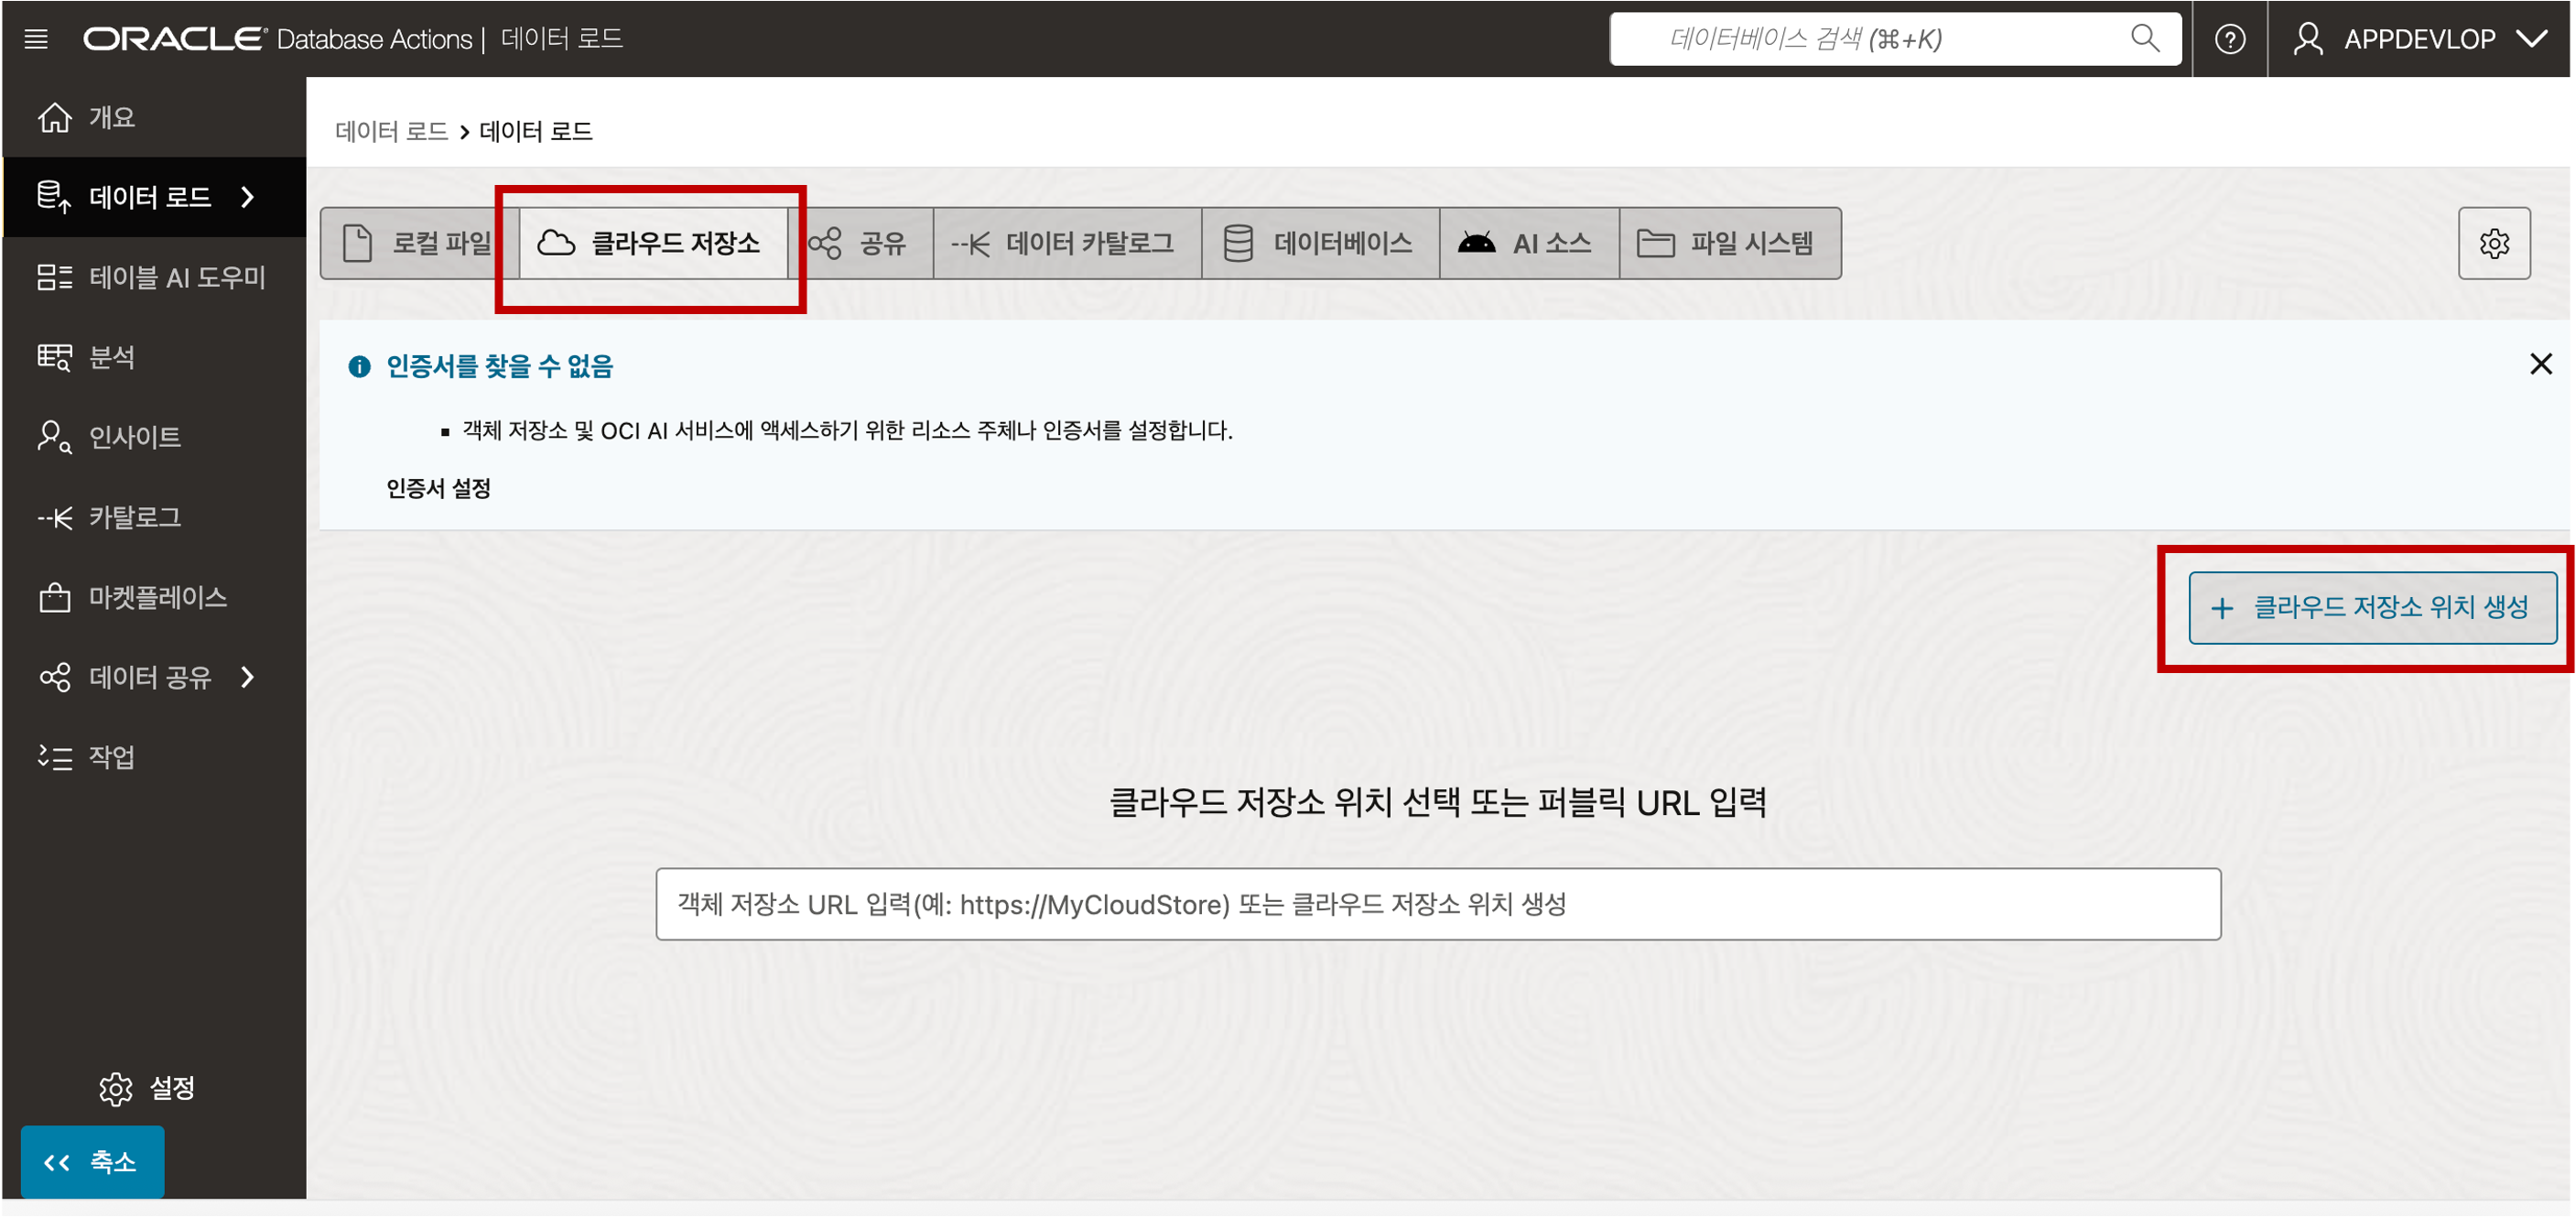Collapse sidebar with 축소 button
Screen dimensions: 2576x1217
(x=92, y=1161)
